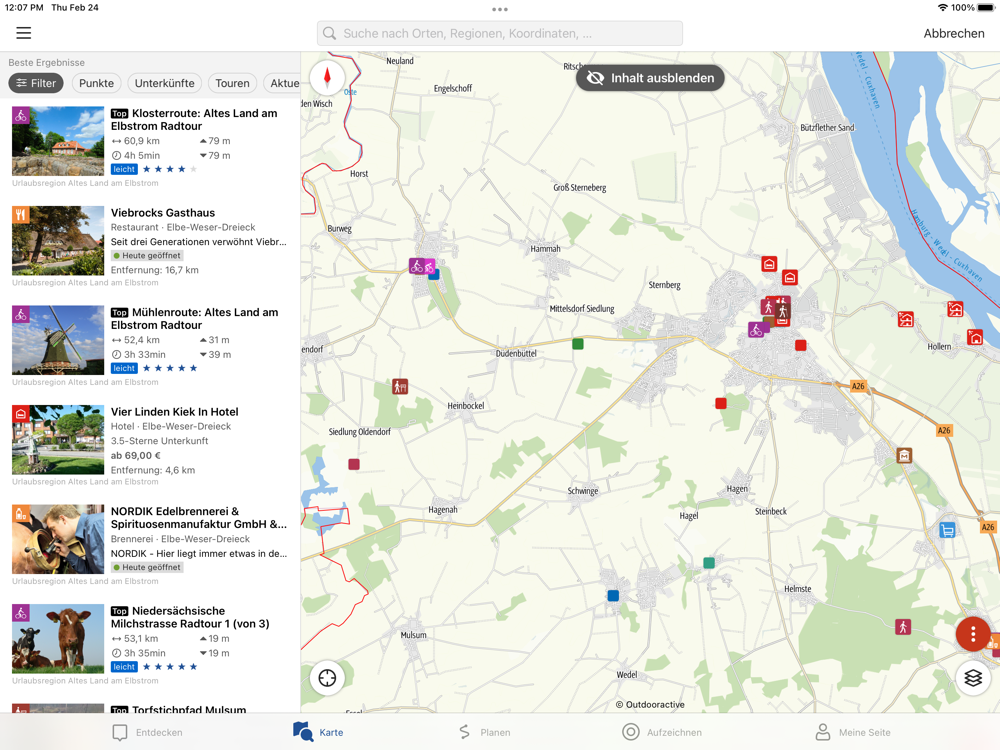The width and height of the screenshot is (1000, 750).
Task: Select the Touren filter chip
Action: point(232,83)
